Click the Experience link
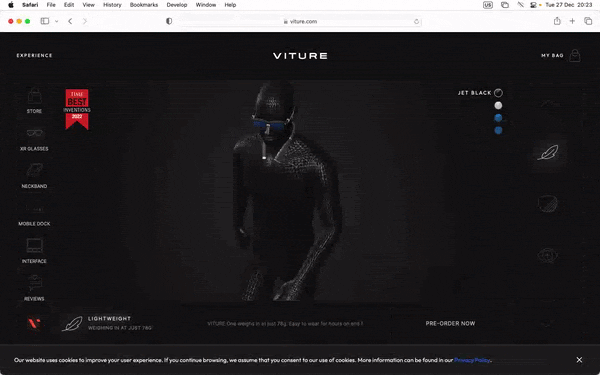 (x=34, y=55)
